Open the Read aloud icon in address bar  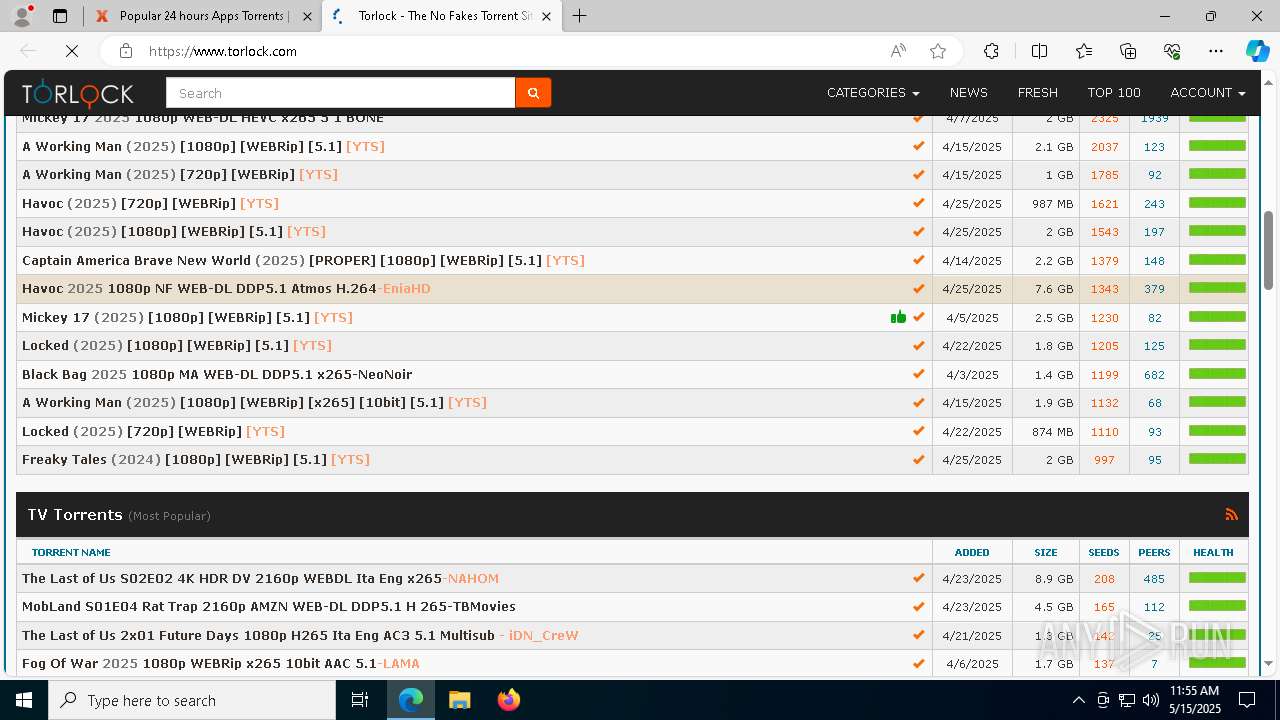[x=898, y=51]
